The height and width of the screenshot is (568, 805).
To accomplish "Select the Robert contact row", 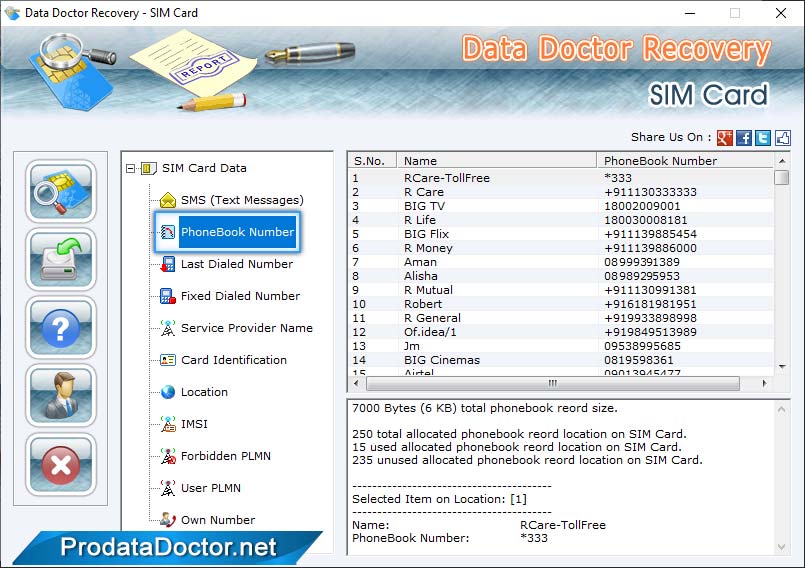I will pos(561,304).
